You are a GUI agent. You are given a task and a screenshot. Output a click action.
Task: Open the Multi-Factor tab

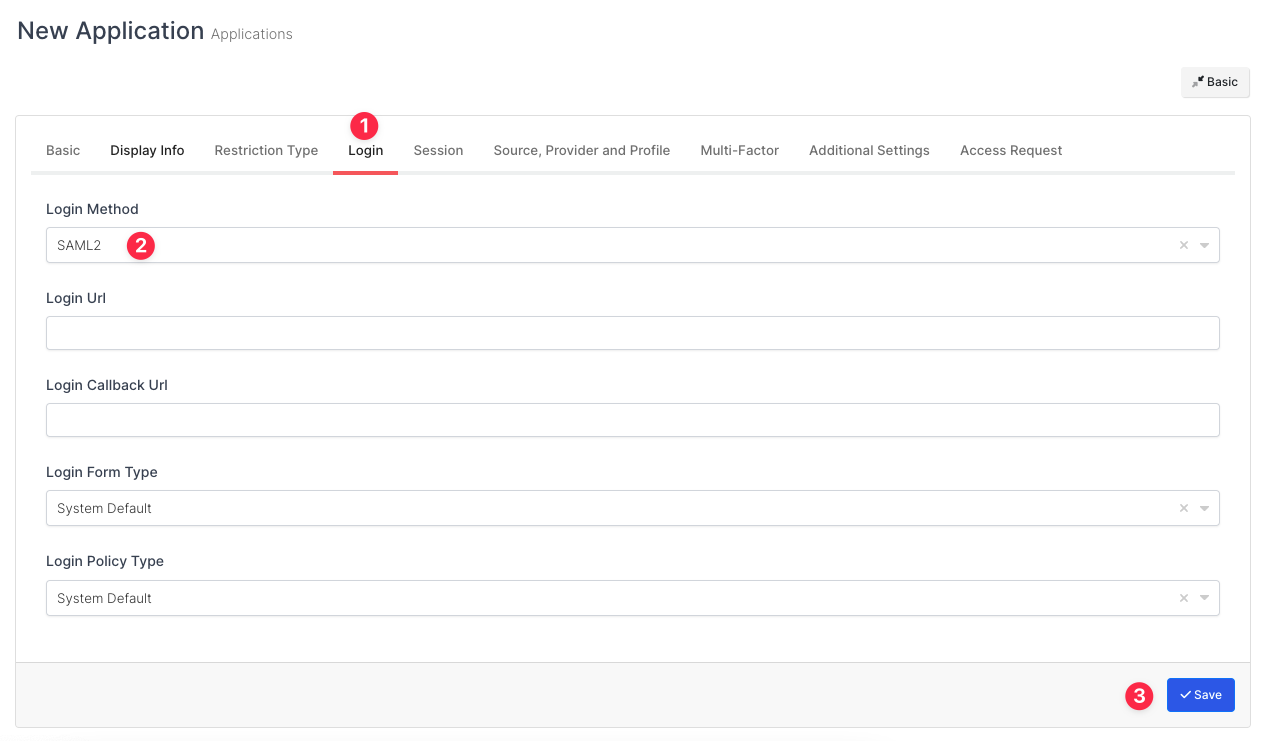pyautogui.click(x=739, y=150)
